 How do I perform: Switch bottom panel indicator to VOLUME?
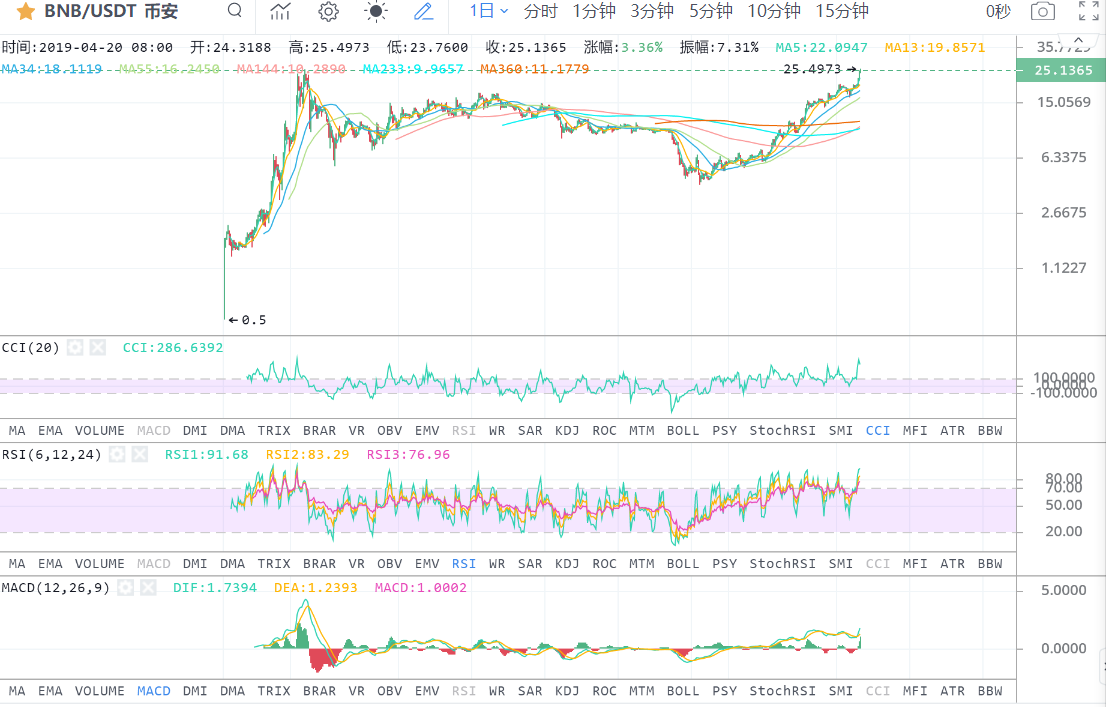point(100,690)
